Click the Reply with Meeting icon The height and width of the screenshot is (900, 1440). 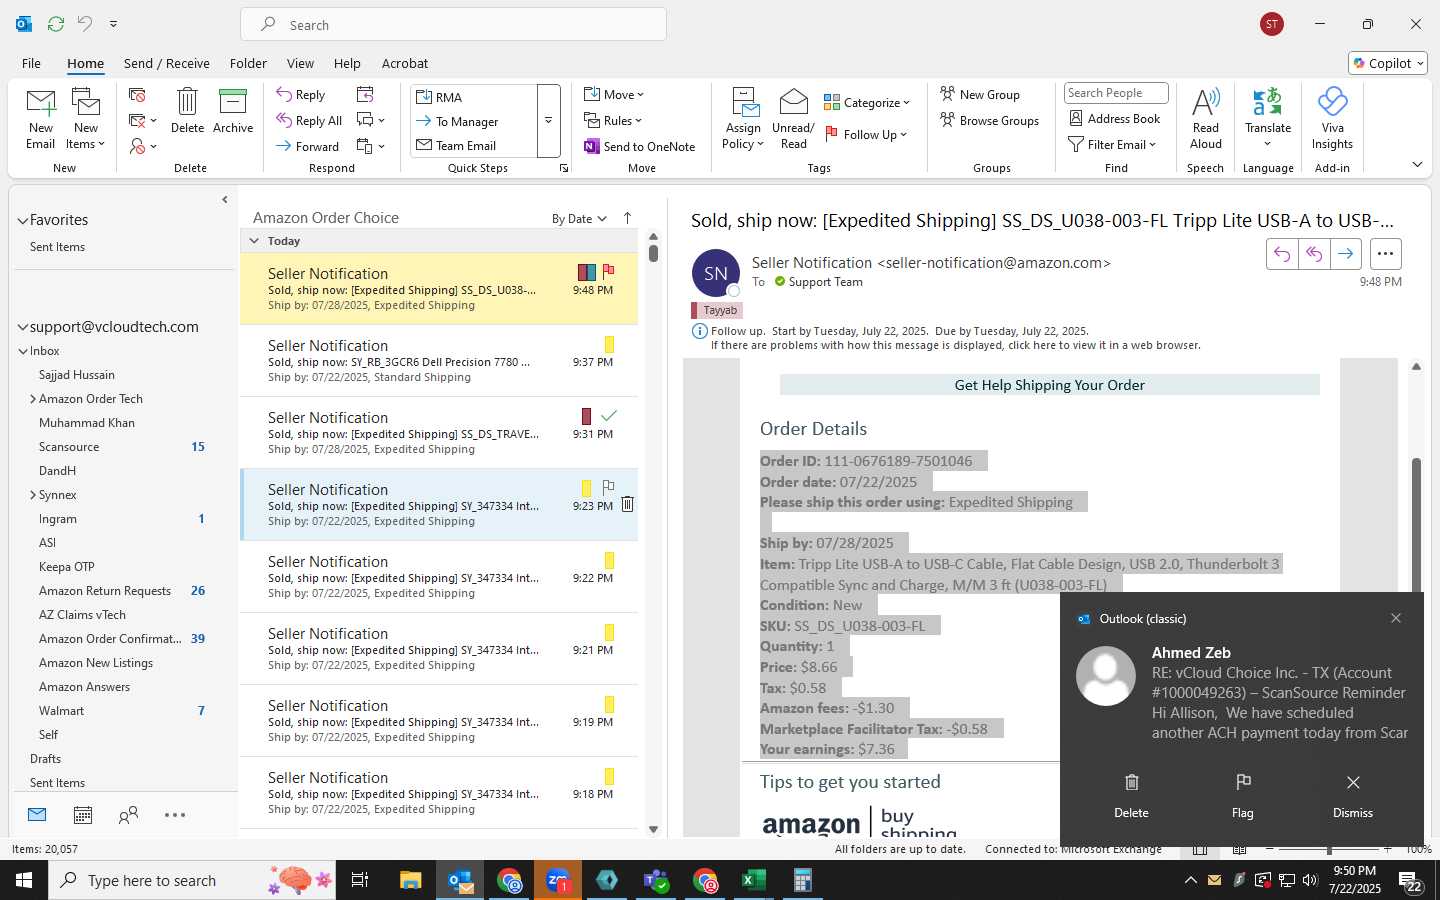(365, 95)
